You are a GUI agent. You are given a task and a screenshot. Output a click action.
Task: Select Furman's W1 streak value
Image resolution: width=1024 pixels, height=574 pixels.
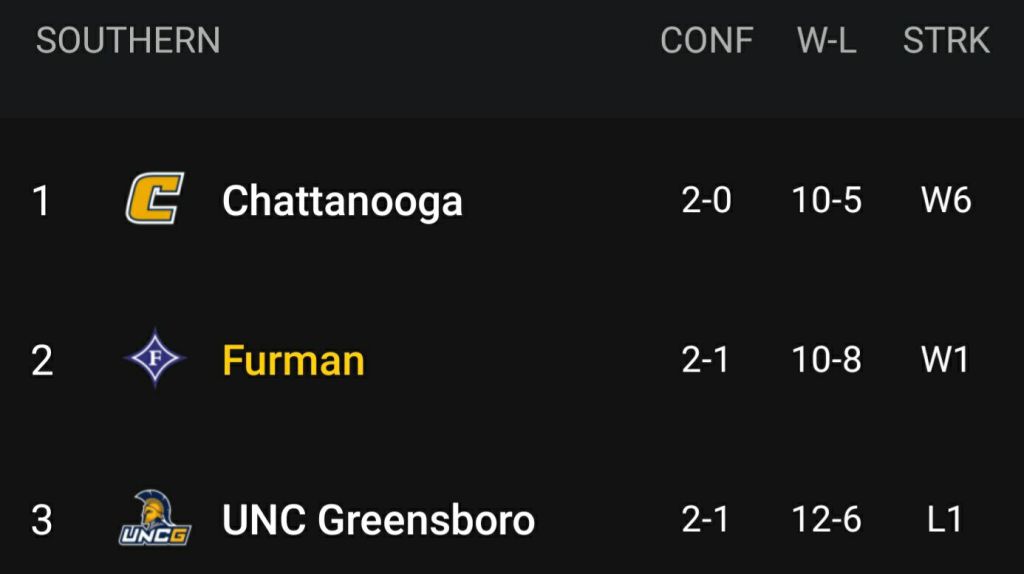[945, 359]
